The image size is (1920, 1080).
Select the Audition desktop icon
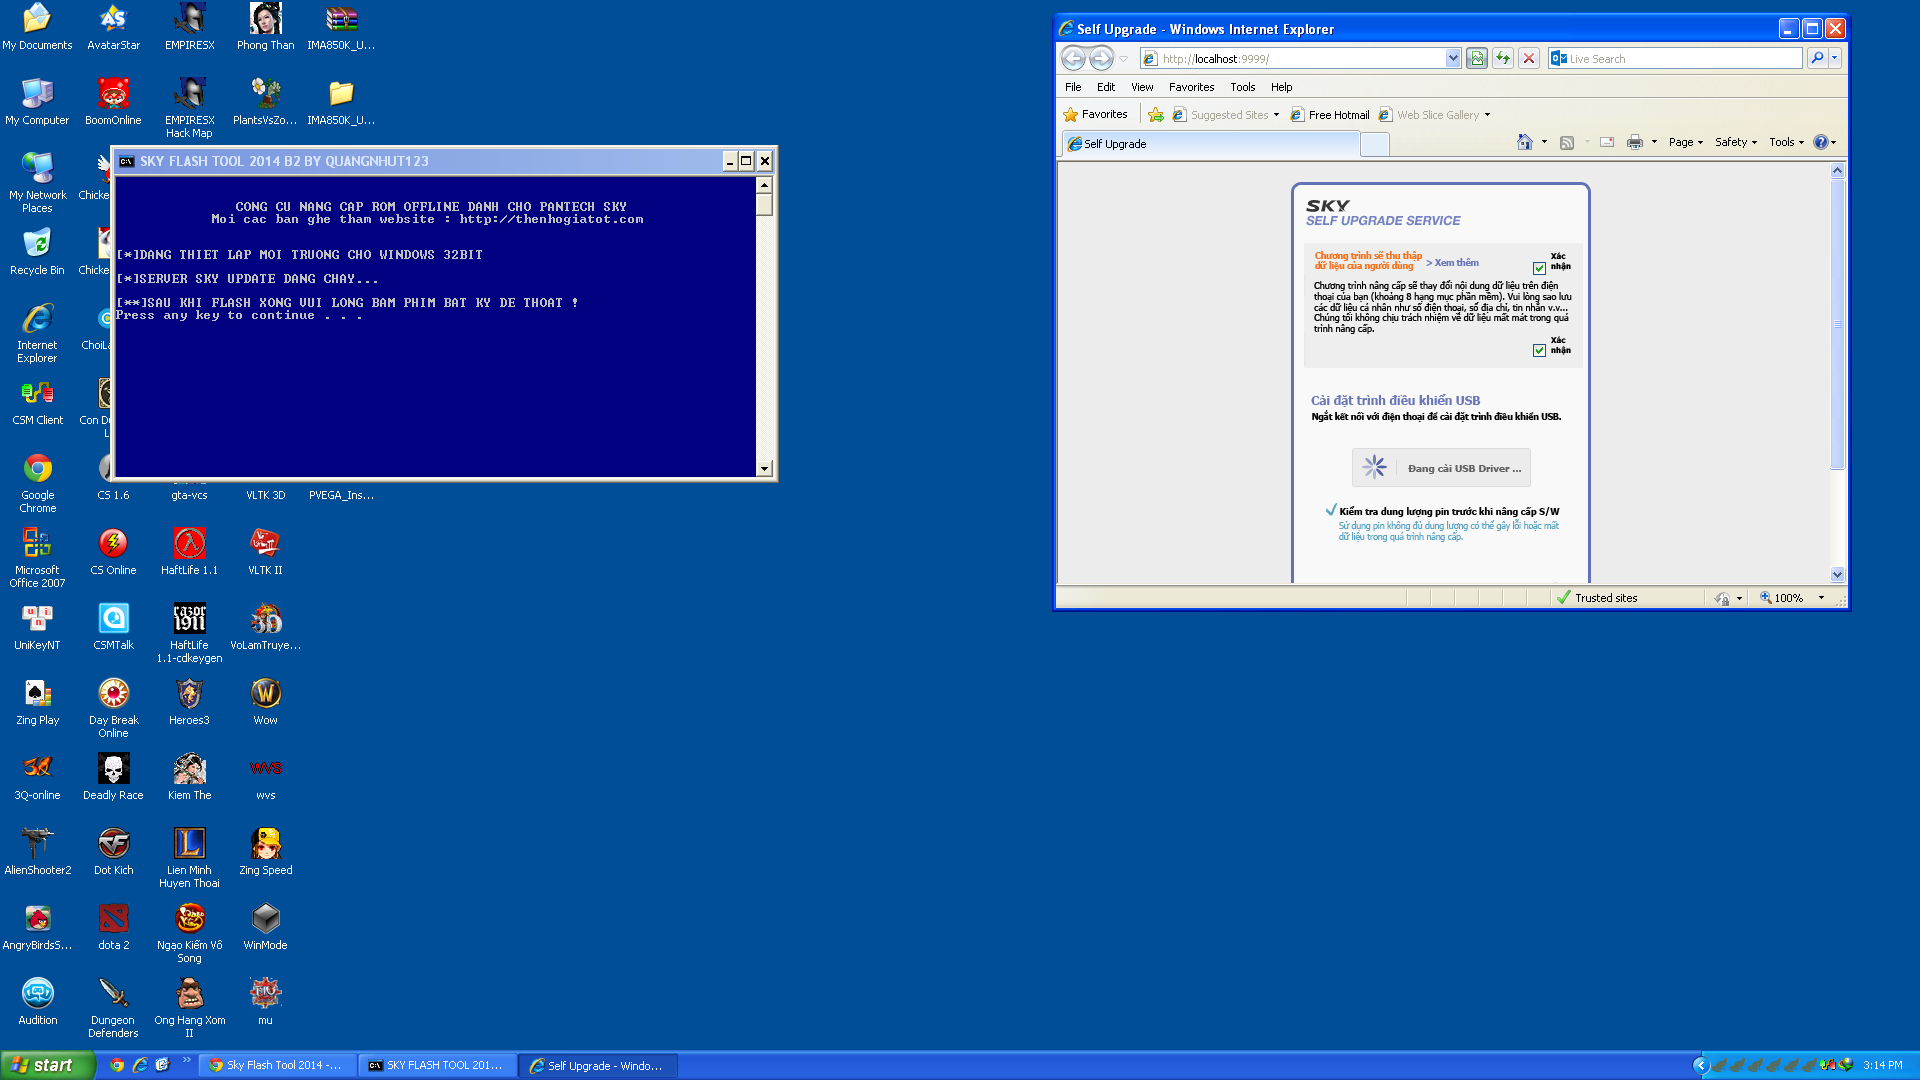pos(38,1001)
